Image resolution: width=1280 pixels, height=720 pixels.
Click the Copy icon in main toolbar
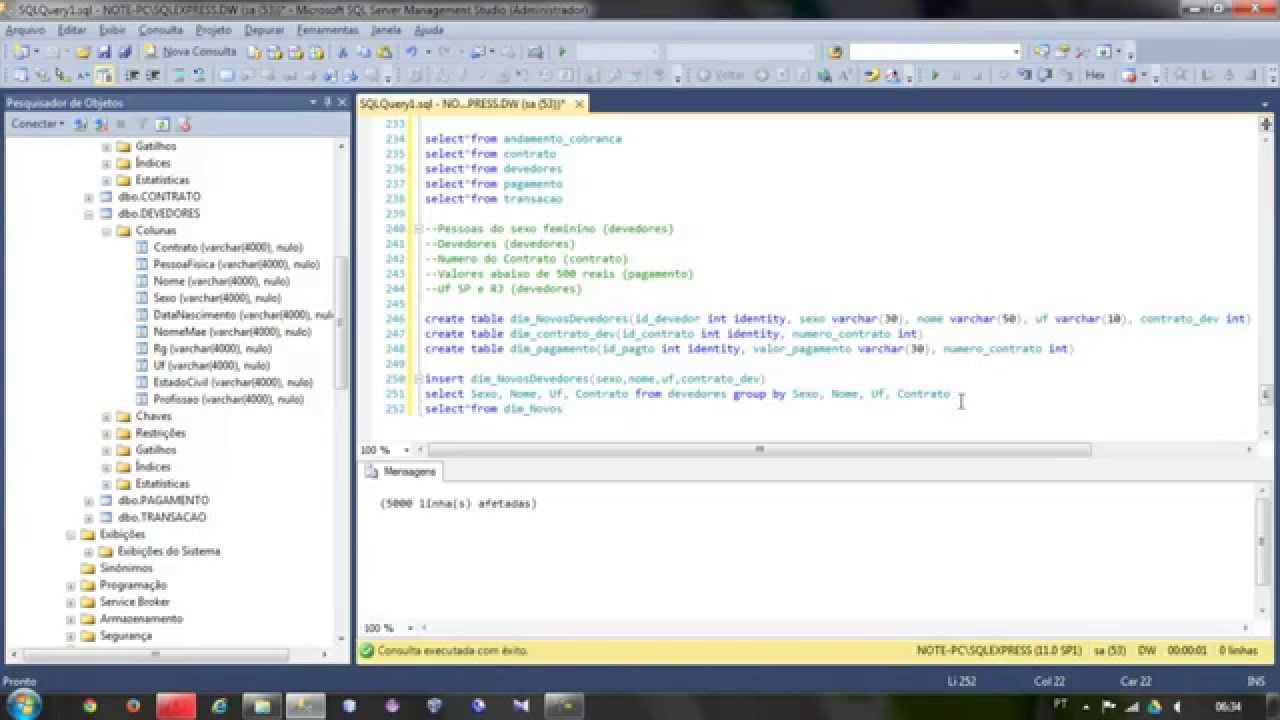click(362, 52)
